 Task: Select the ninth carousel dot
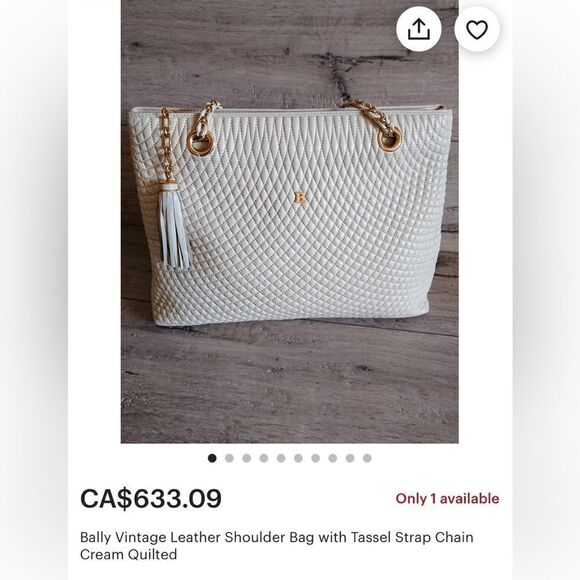tap(350, 458)
